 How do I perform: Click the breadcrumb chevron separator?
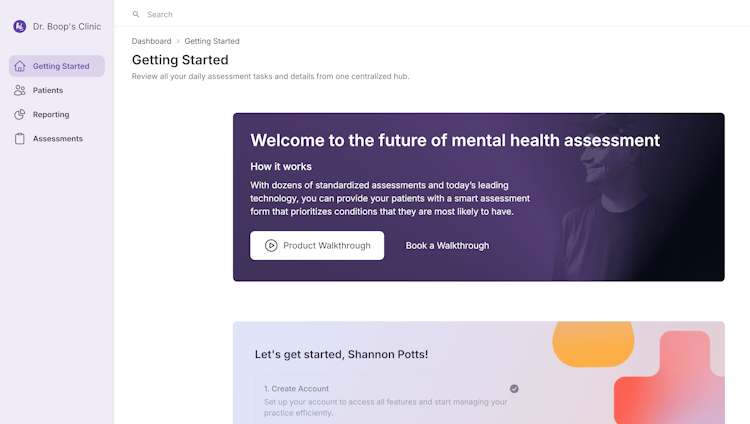[178, 41]
